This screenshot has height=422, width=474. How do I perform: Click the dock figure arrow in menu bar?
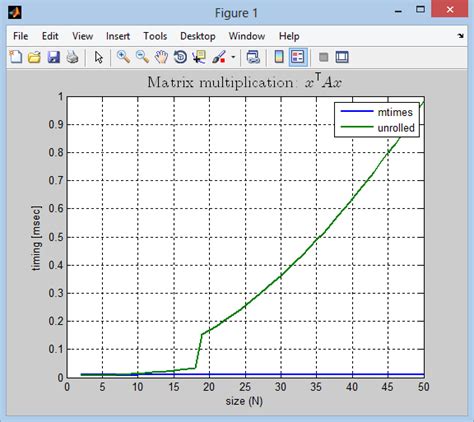click(x=461, y=36)
